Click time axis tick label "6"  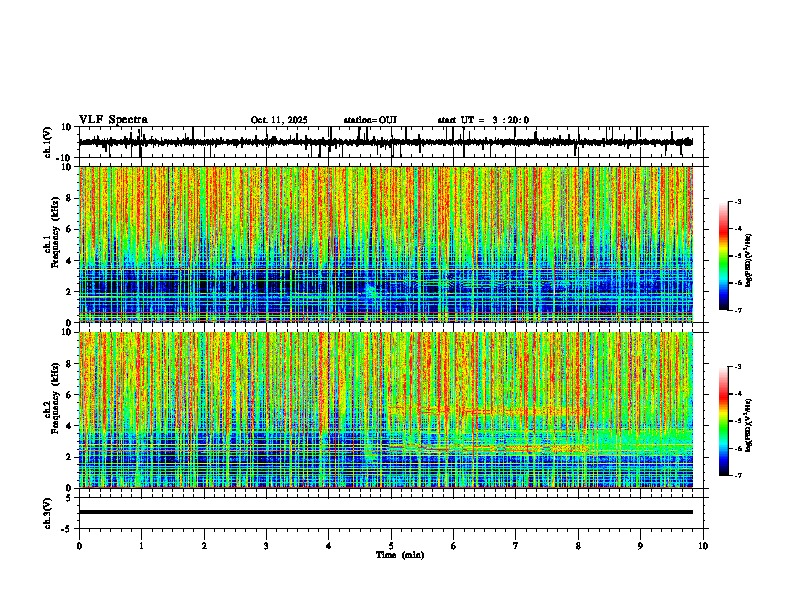coord(454,546)
